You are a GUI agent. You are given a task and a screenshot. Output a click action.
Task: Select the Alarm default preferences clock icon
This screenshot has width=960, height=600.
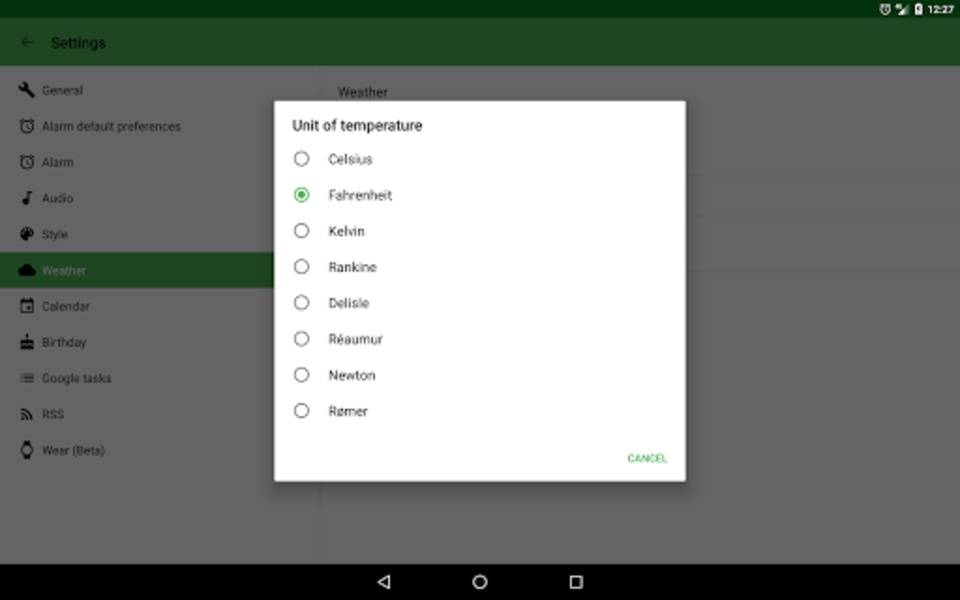[26, 126]
